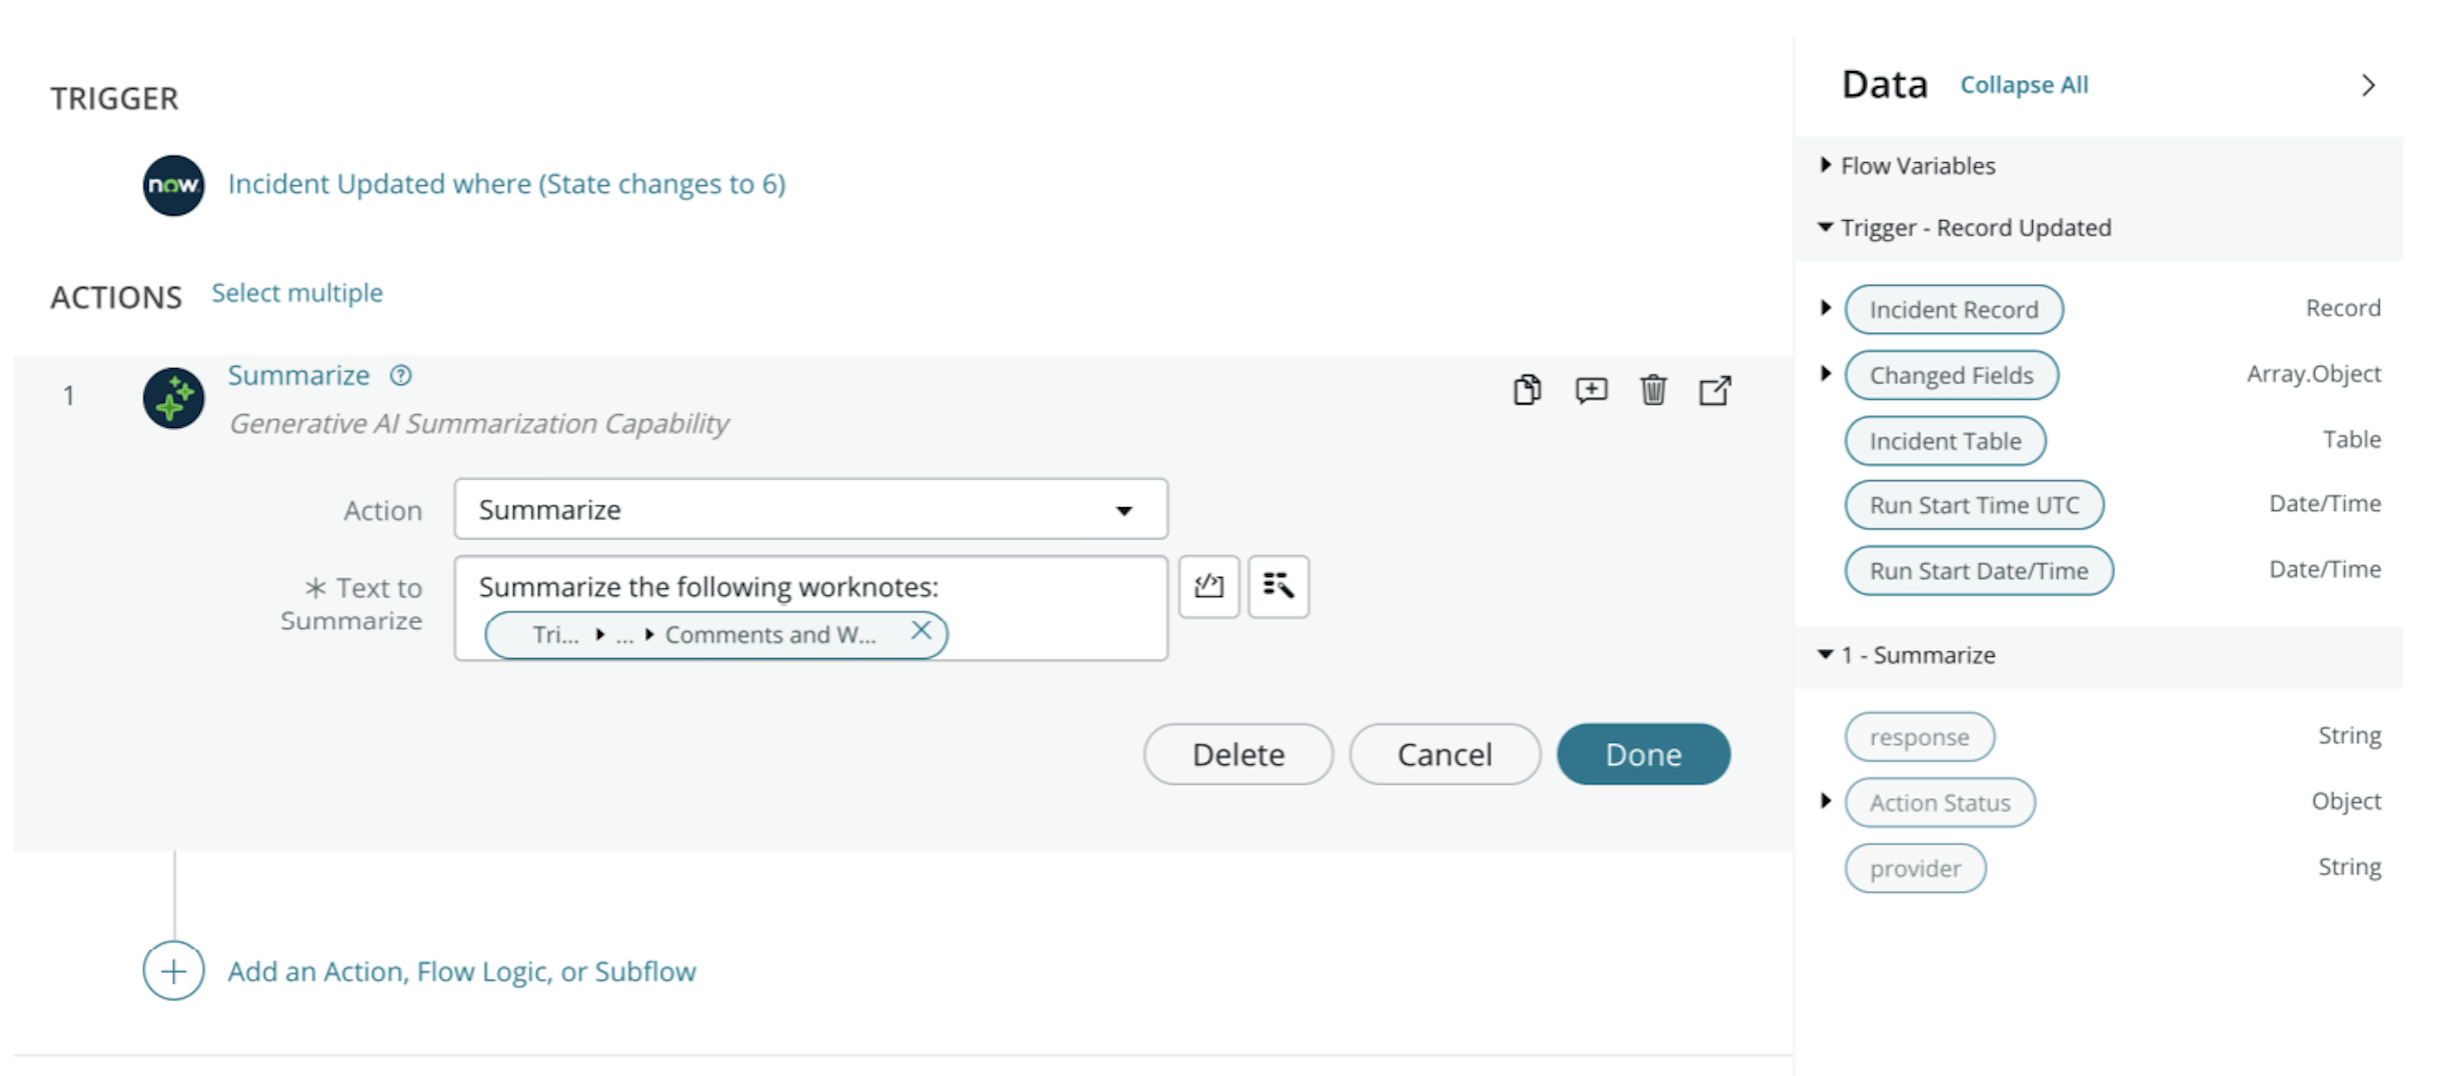
Task: Click the trash icon to delete the action
Action: (x=1654, y=390)
